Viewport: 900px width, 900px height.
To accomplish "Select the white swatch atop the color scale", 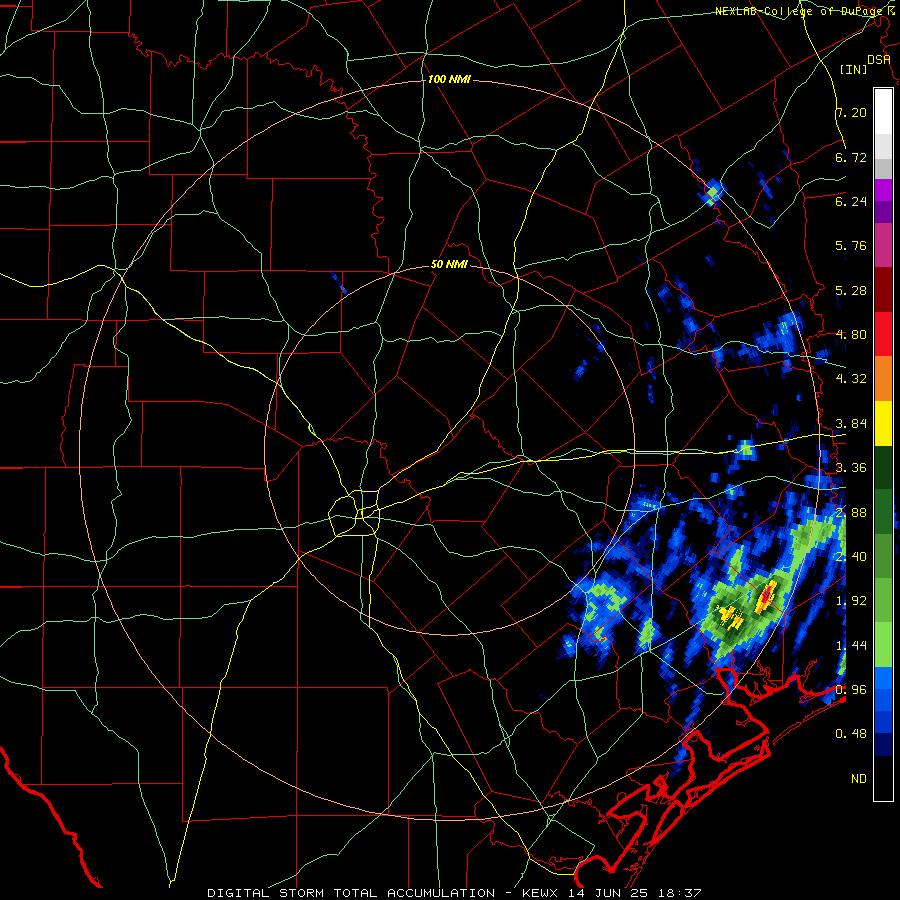I will point(883,111).
